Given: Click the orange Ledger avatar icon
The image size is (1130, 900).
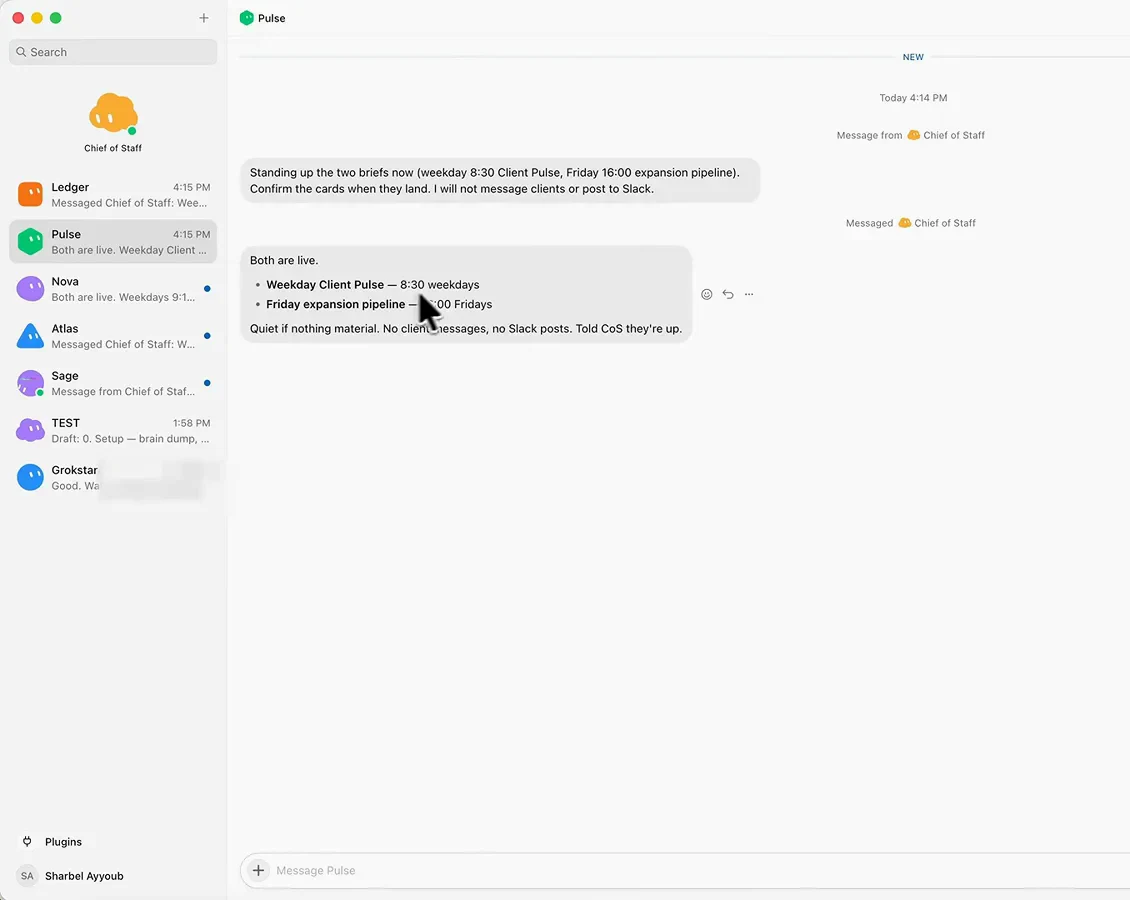Looking at the screenshot, I should click(x=30, y=195).
